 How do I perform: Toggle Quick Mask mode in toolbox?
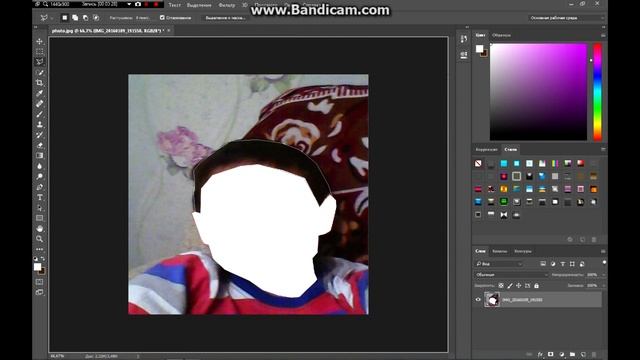pyautogui.click(x=40, y=282)
